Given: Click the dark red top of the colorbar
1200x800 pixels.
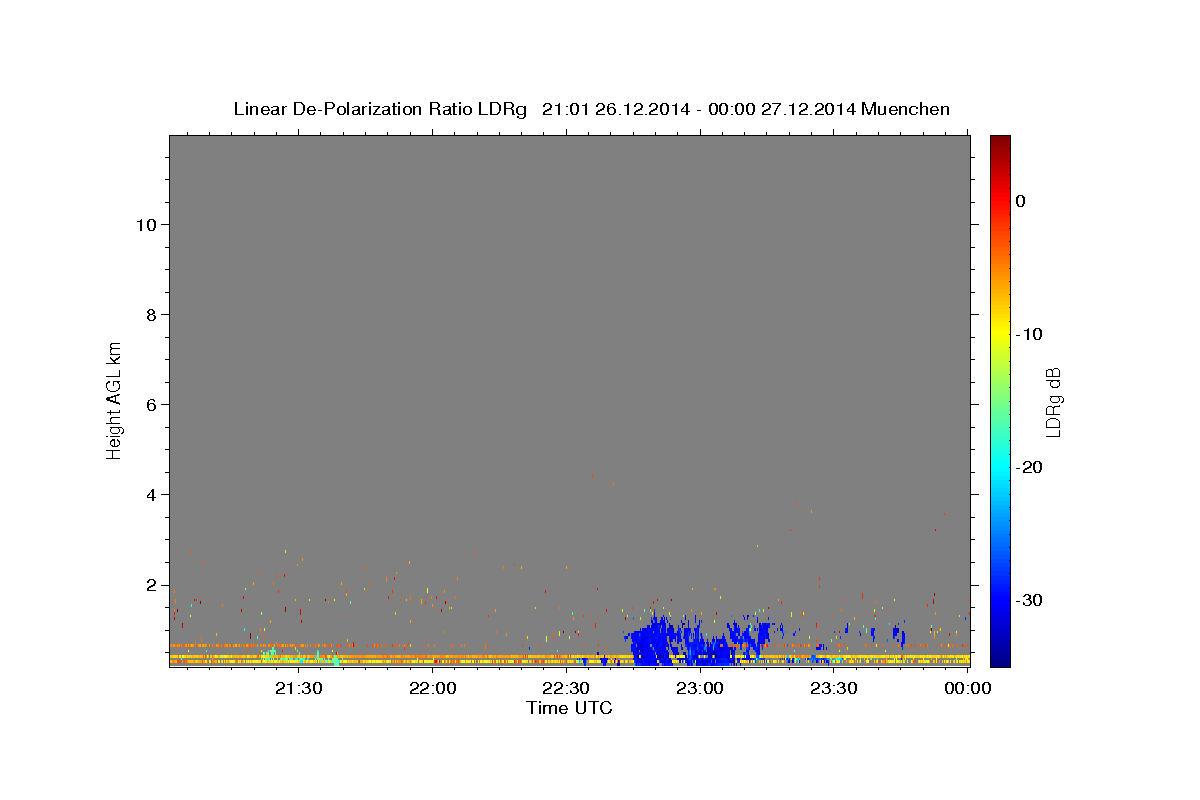Looking at the screenshot, I should (x=1000, y=142).
